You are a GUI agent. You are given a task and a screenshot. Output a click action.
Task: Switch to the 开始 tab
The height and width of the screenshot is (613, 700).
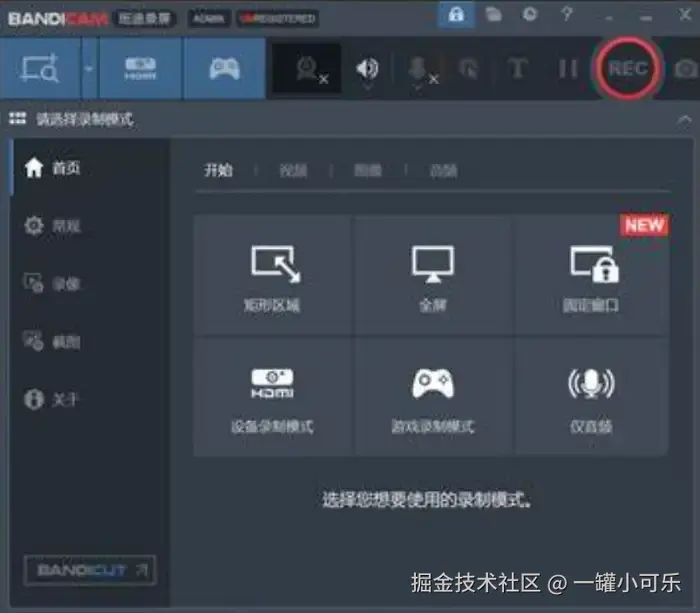coord(218,170)
